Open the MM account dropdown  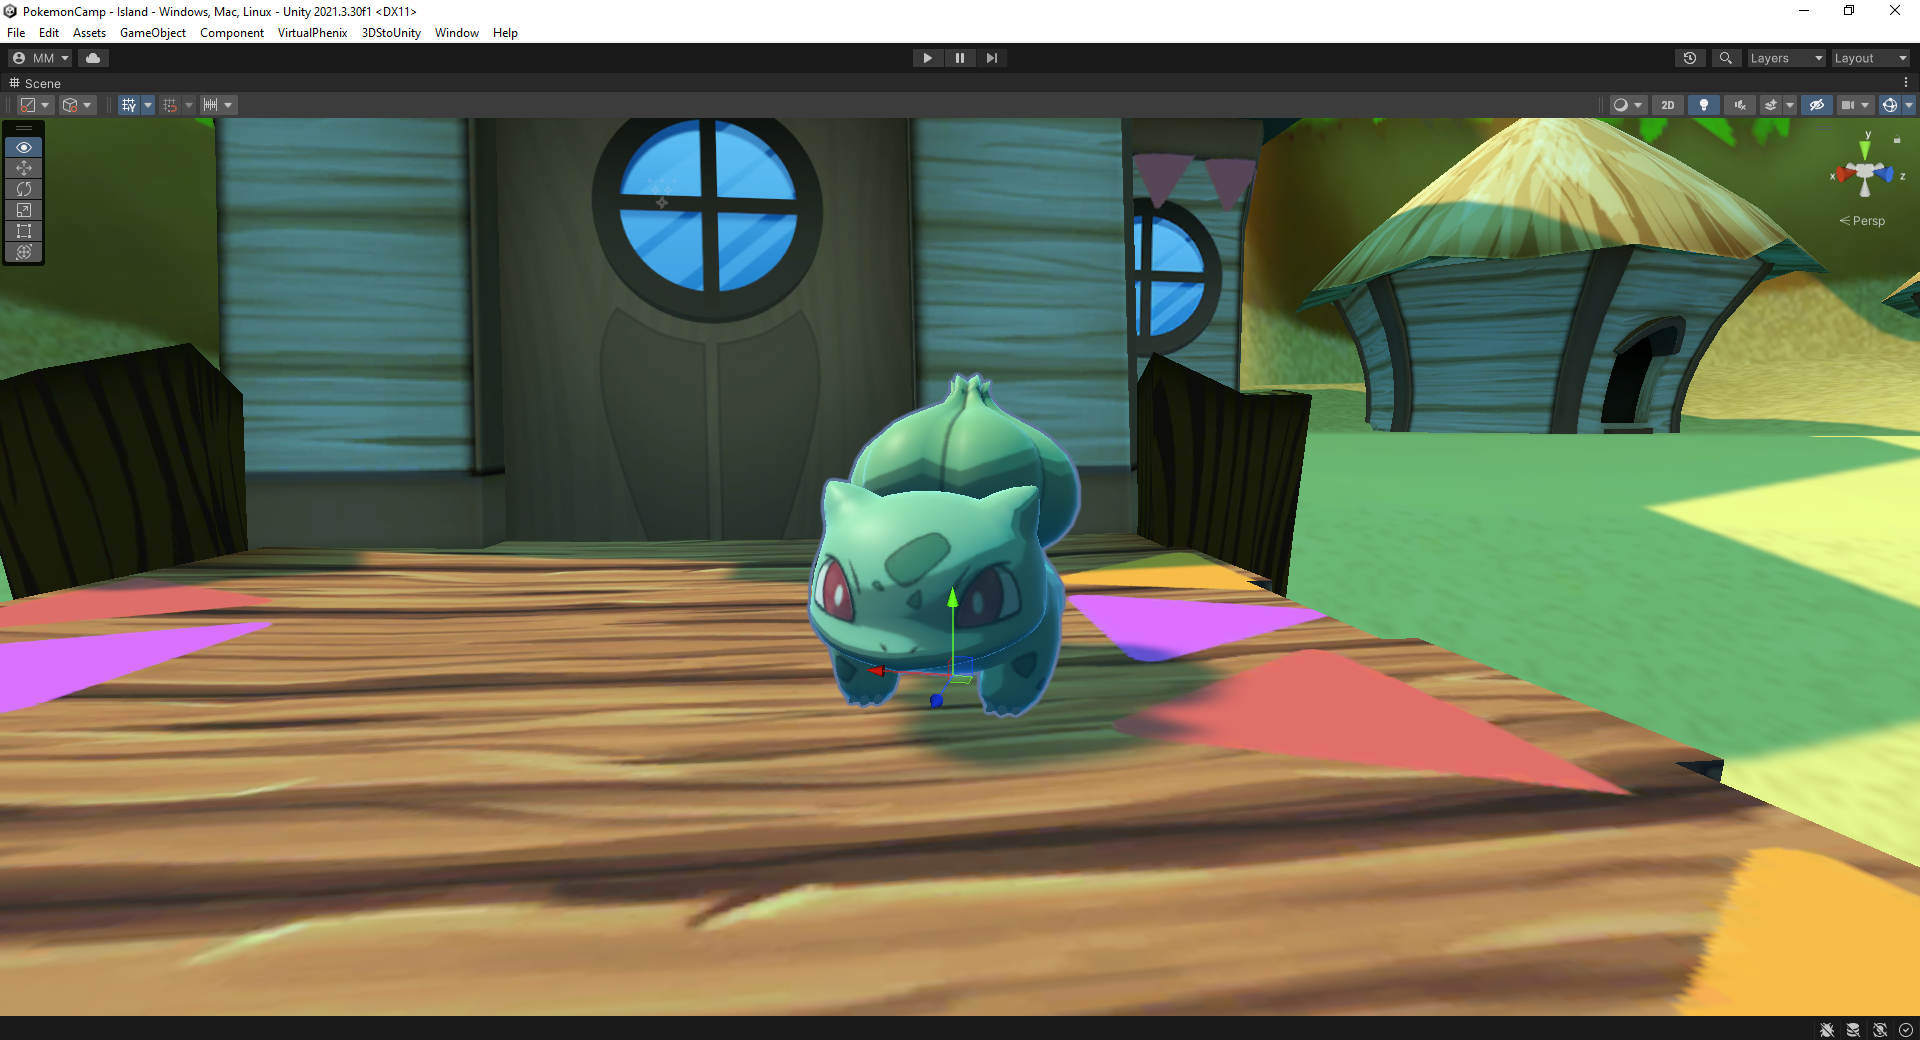(x=41, y=58)
